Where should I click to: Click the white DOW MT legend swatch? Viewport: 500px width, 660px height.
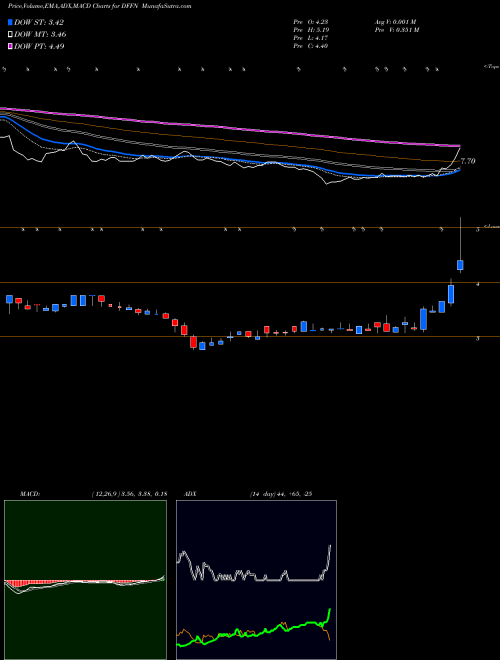[x=10, y=35]
